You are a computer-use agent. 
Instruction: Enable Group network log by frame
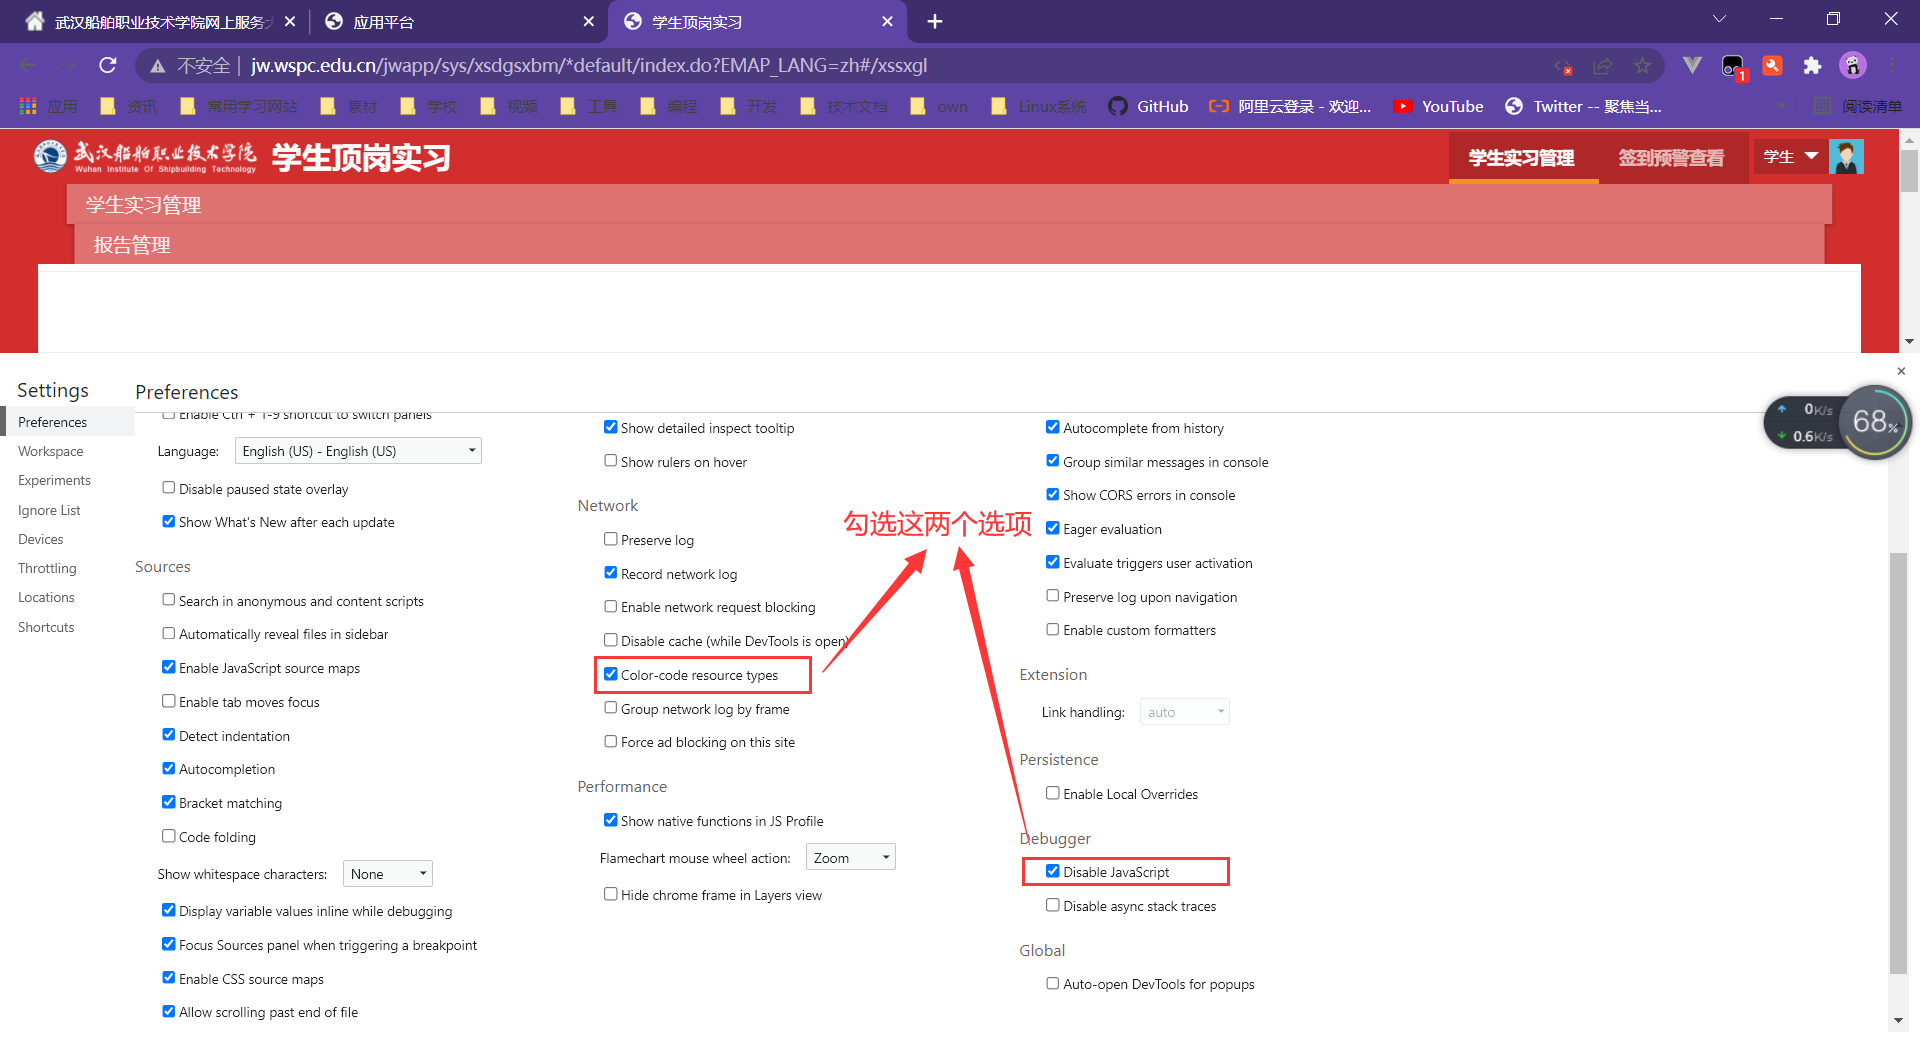coord(610,708)
